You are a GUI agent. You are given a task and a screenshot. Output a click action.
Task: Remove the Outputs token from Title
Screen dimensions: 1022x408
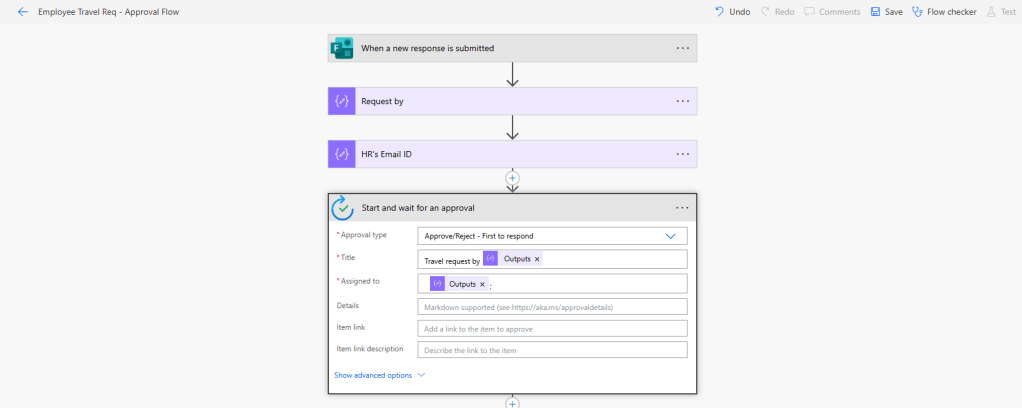[x=537, y=260]
